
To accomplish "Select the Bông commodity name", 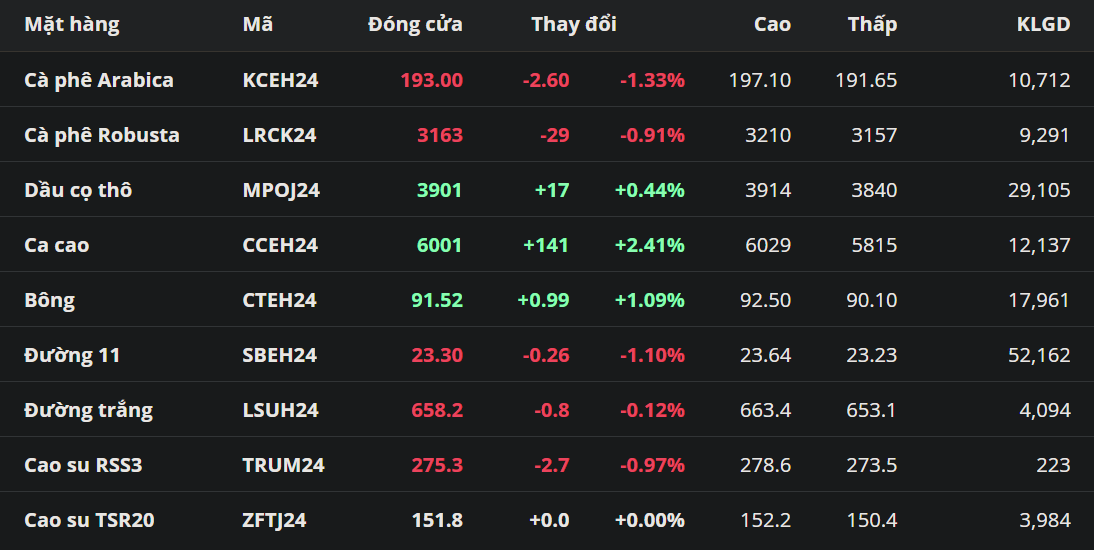I will [x=49, y=300].
